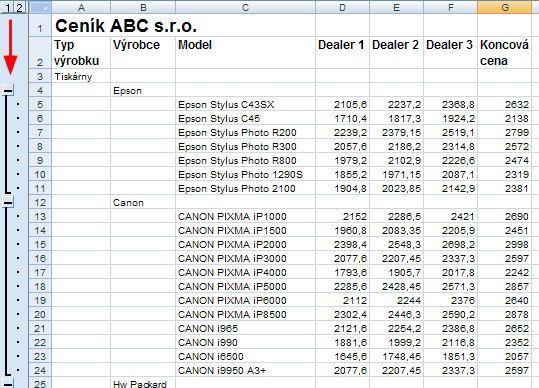Click the 'Hw Packard' cell

coord(143,383)
